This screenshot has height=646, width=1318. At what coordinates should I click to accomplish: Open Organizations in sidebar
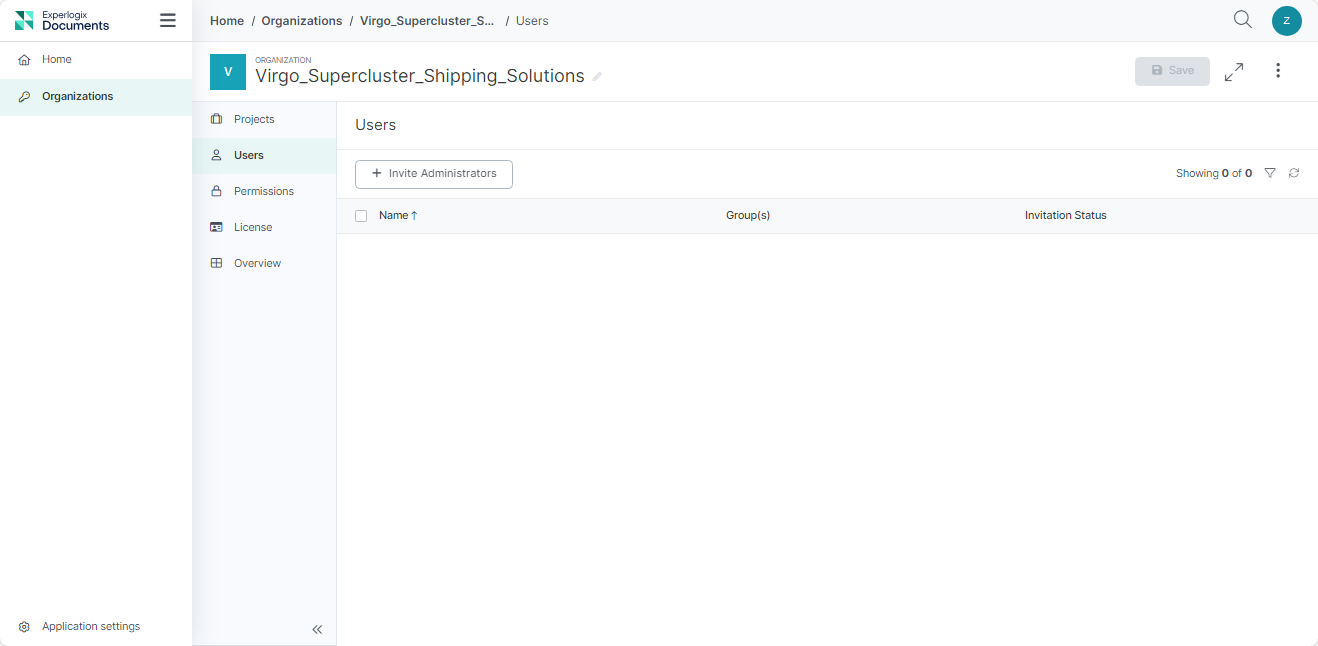[x=96, y=97]
